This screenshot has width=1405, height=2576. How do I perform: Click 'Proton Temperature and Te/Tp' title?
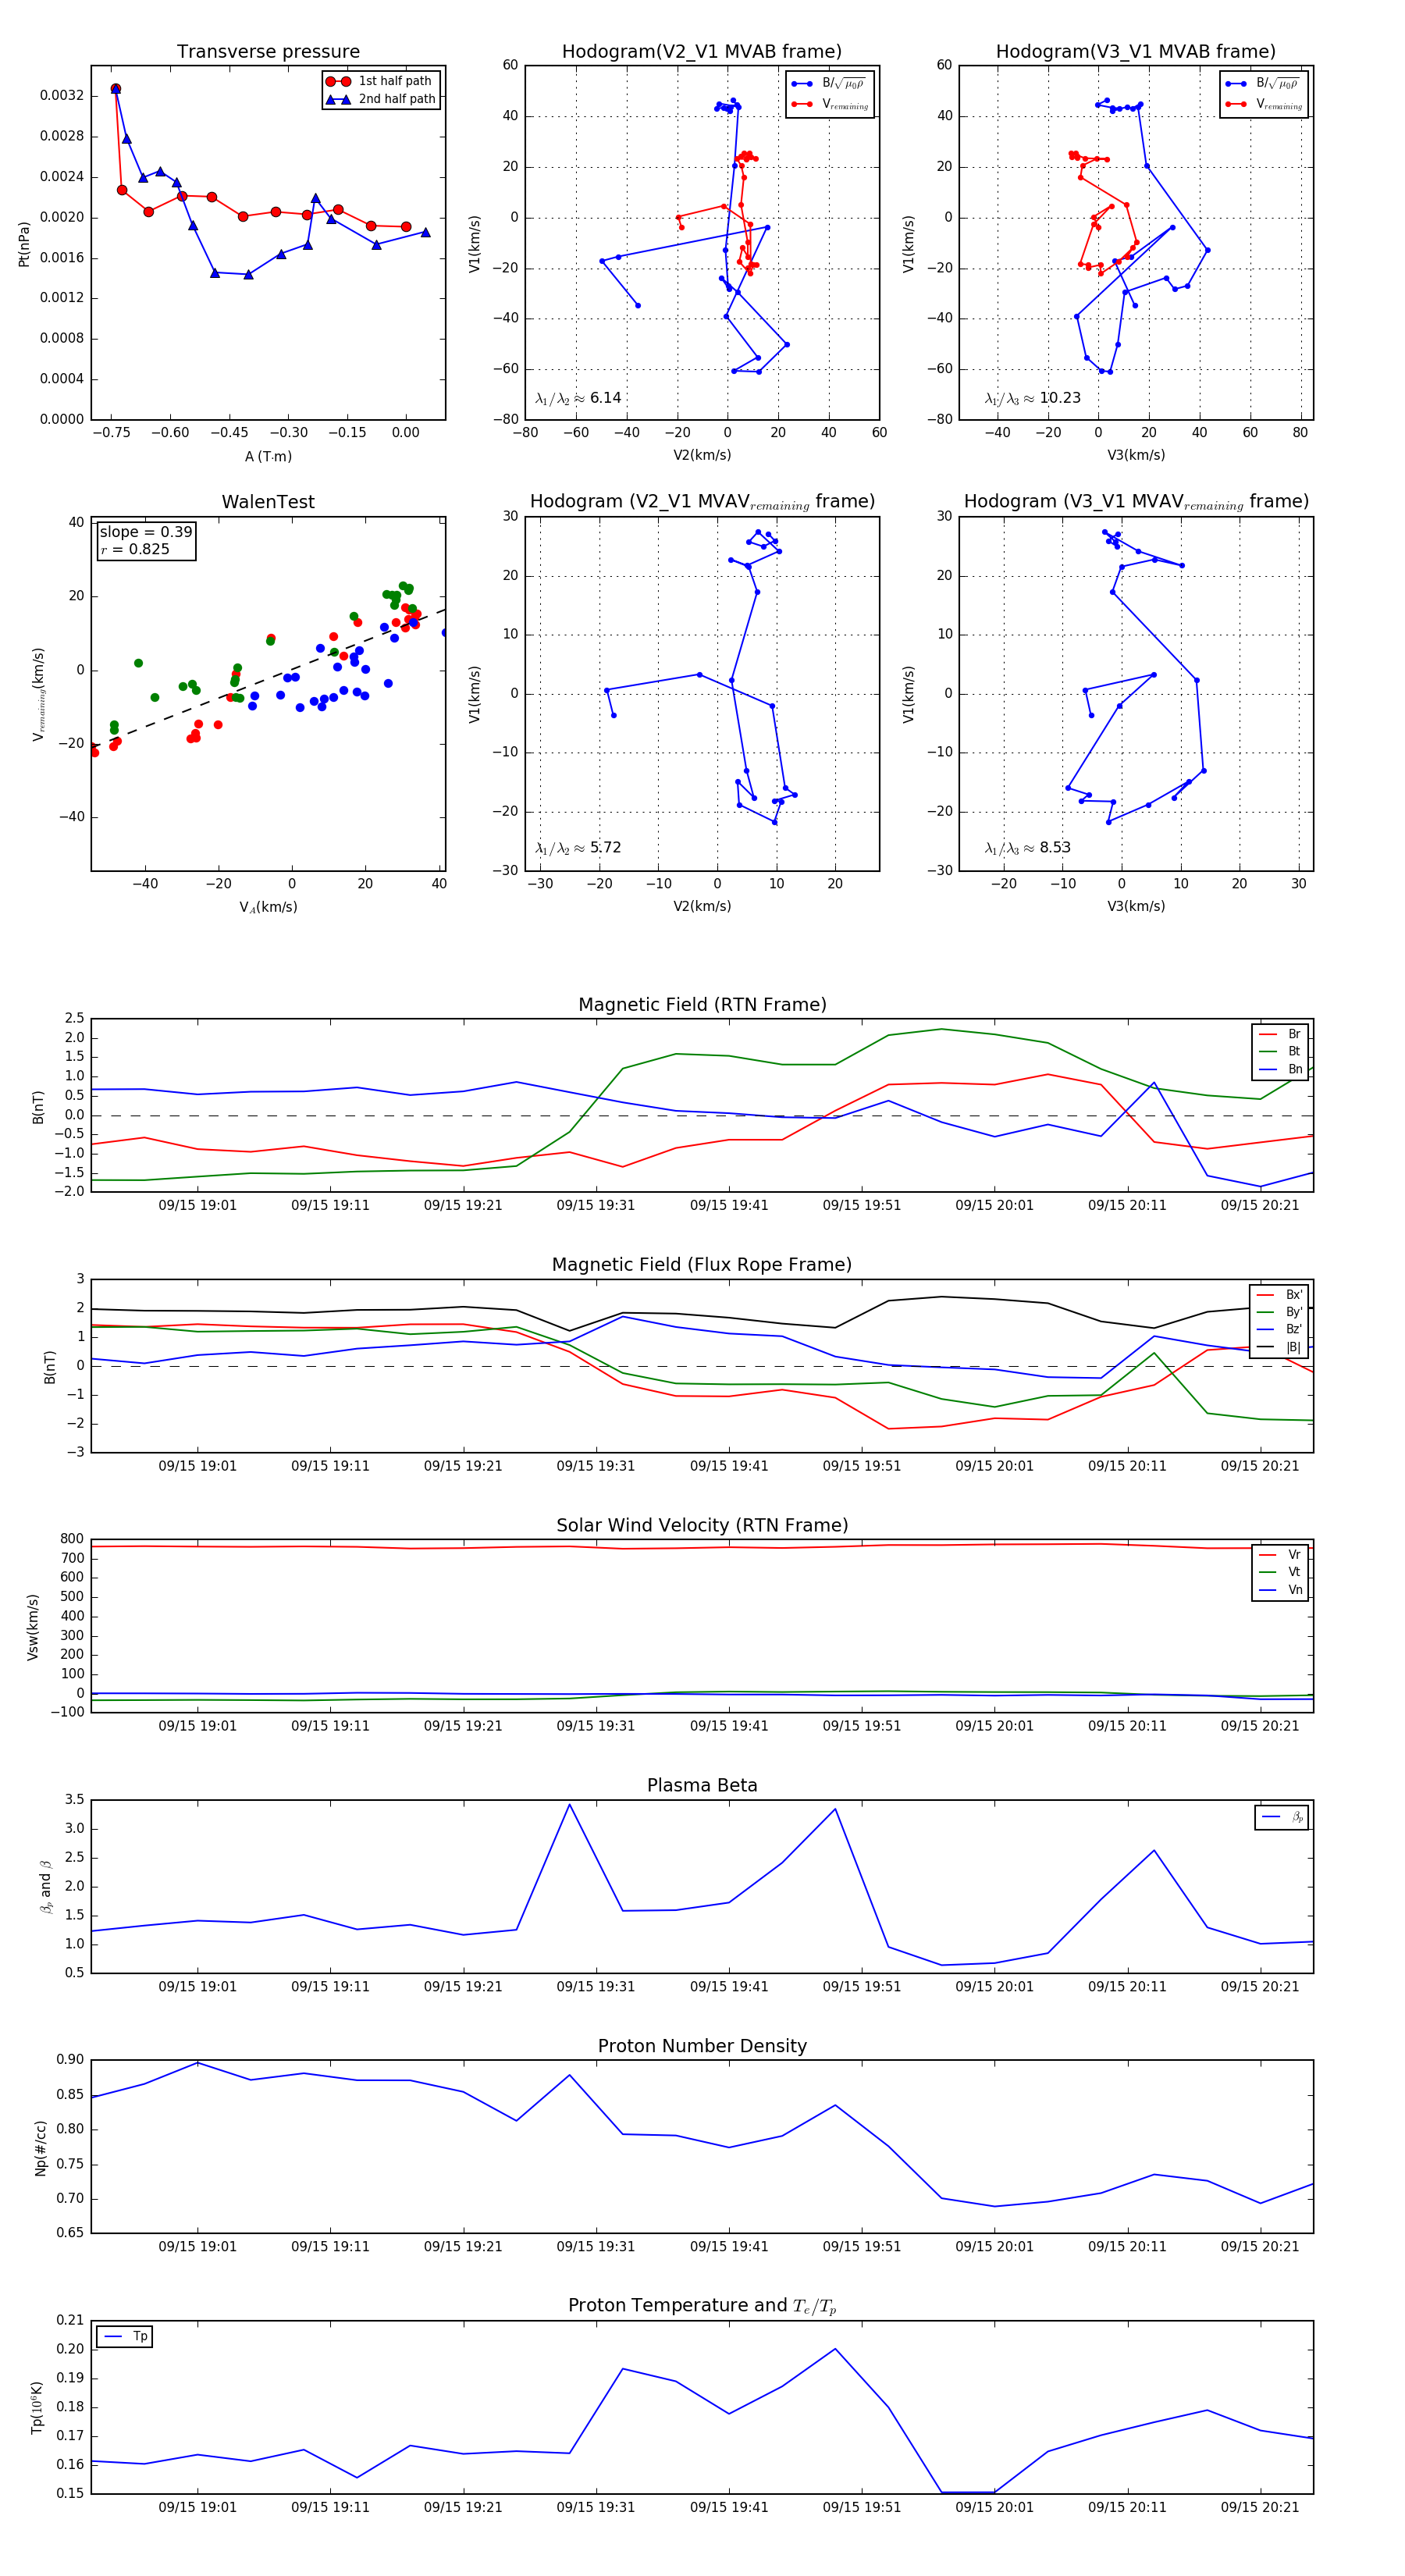tap(702, 2306)
